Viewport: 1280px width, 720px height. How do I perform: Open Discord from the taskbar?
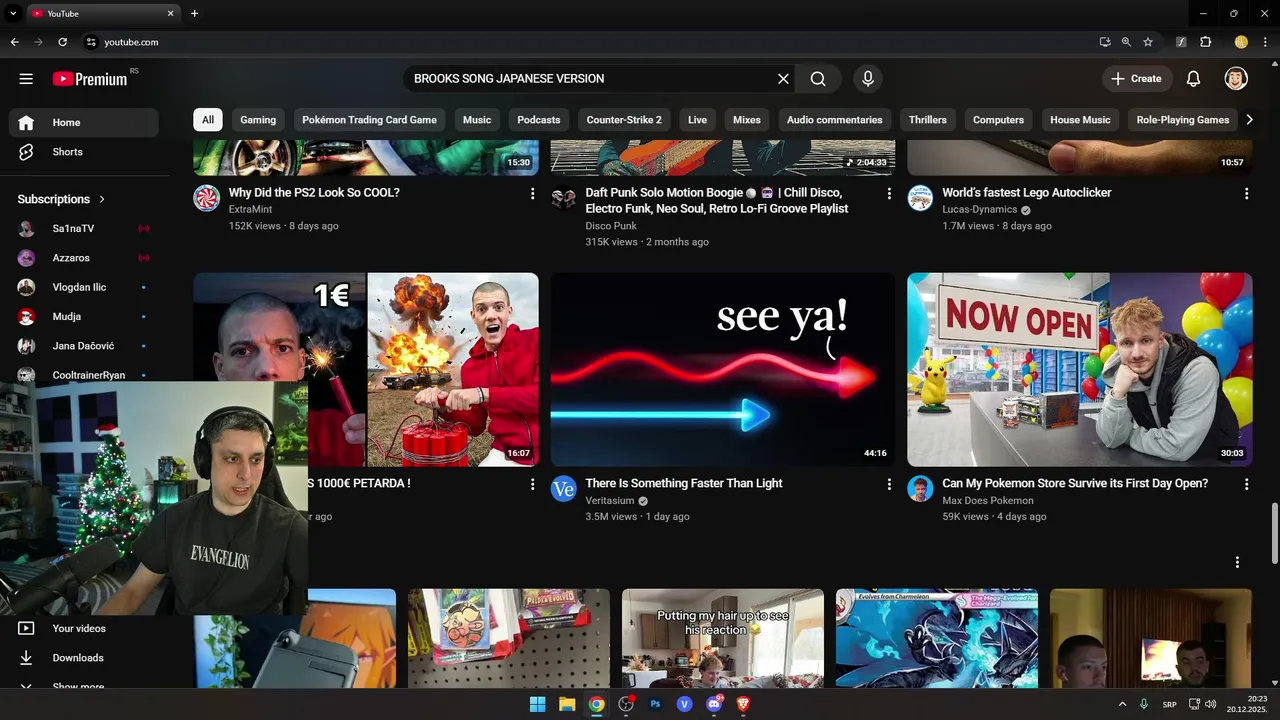click(x=714, y=704)
